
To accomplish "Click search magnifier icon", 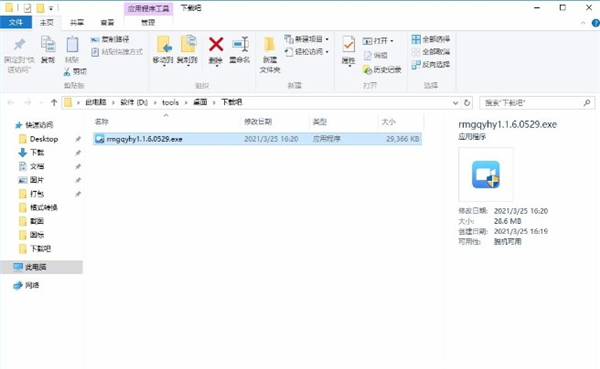I will pyautogui.click(x=587, y=103).
